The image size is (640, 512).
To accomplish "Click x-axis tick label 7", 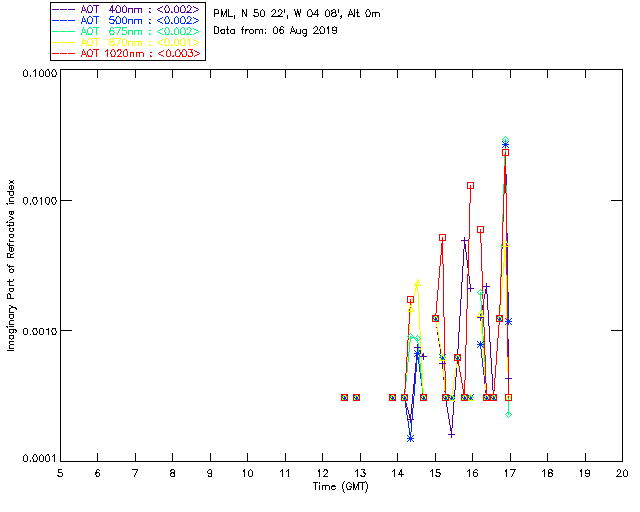I will 135,473.
